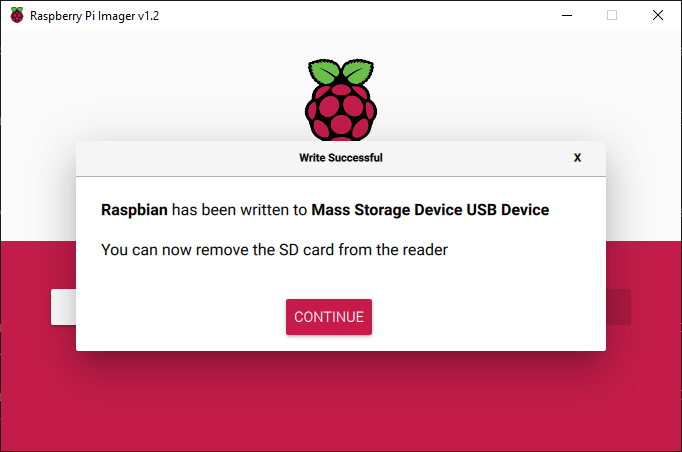
Task: Click the Mass Storage Device USB Device text
Action: (x=430, y=210)
